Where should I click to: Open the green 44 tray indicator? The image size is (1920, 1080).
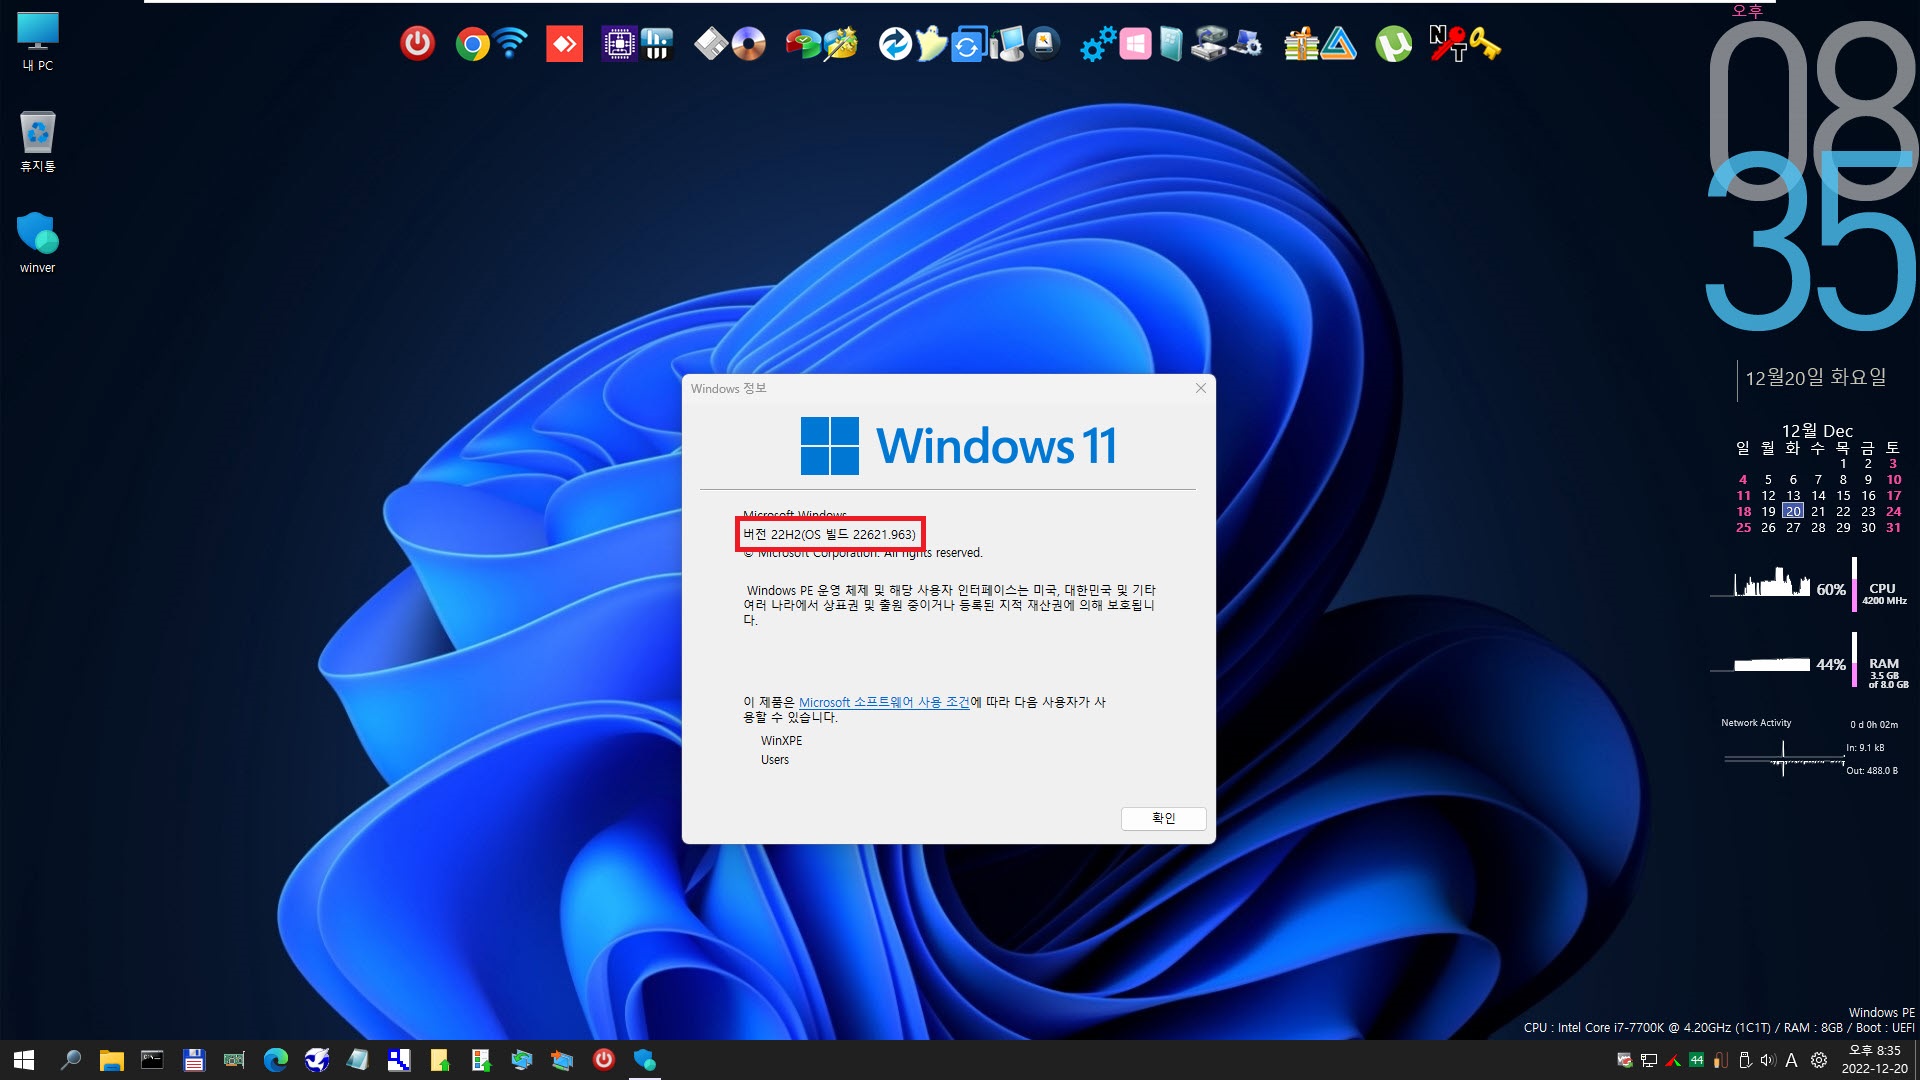click(x=1697, y=1060)
